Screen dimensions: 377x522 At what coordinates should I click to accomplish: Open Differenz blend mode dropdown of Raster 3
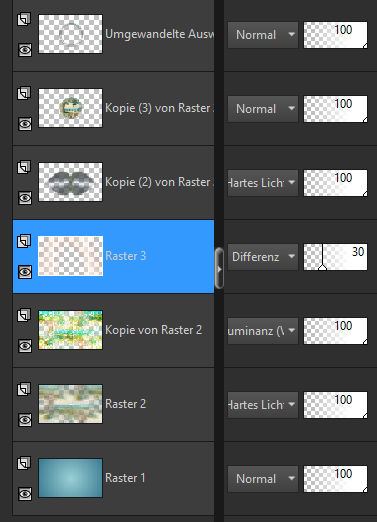tap(263, 257)
